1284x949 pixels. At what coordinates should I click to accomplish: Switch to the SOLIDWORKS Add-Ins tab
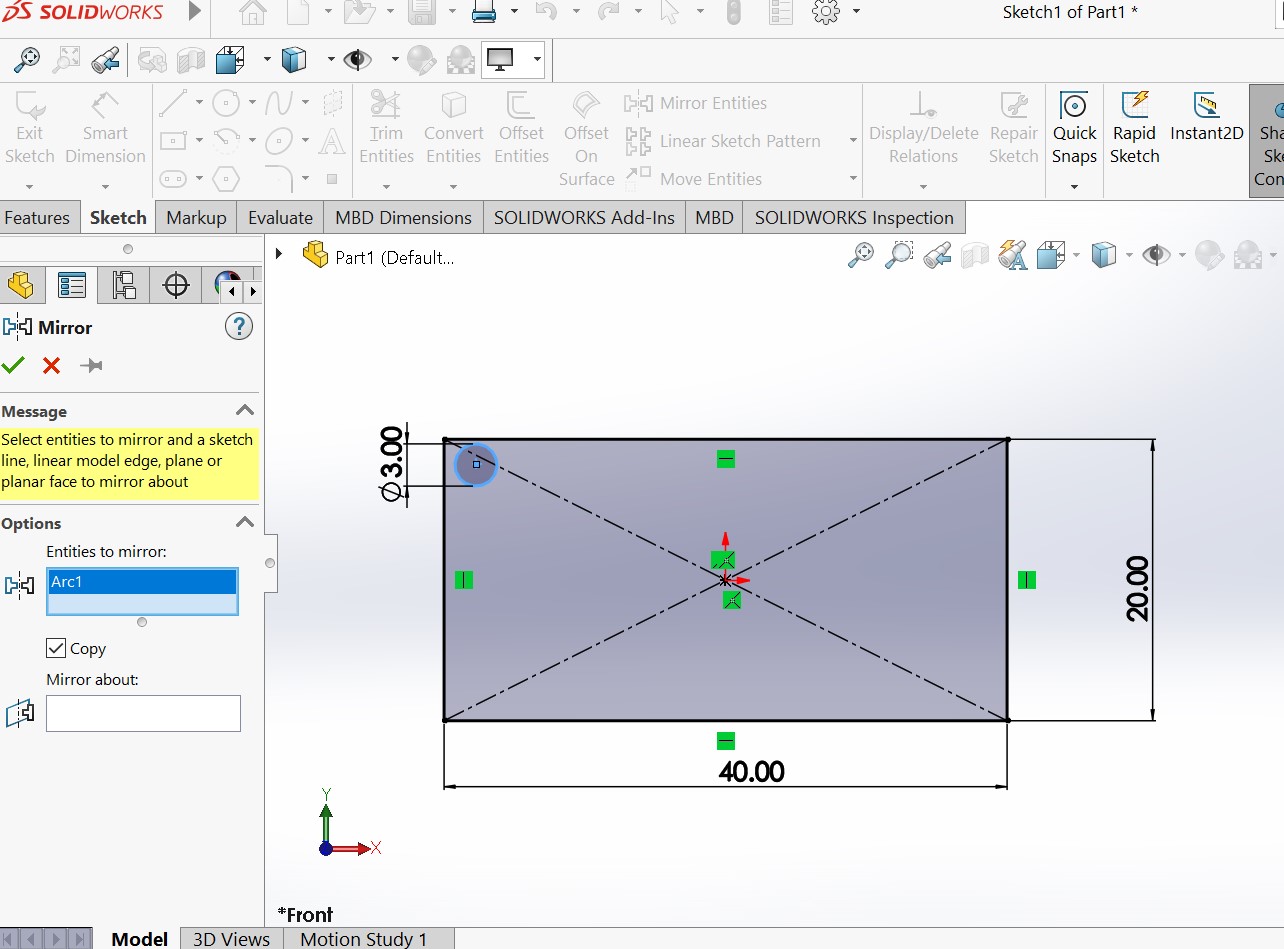coord(584,217)
